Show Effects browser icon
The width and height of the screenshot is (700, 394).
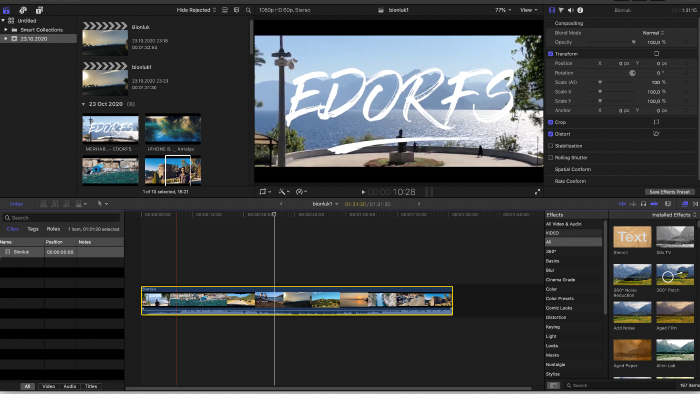tap(685, 204)
